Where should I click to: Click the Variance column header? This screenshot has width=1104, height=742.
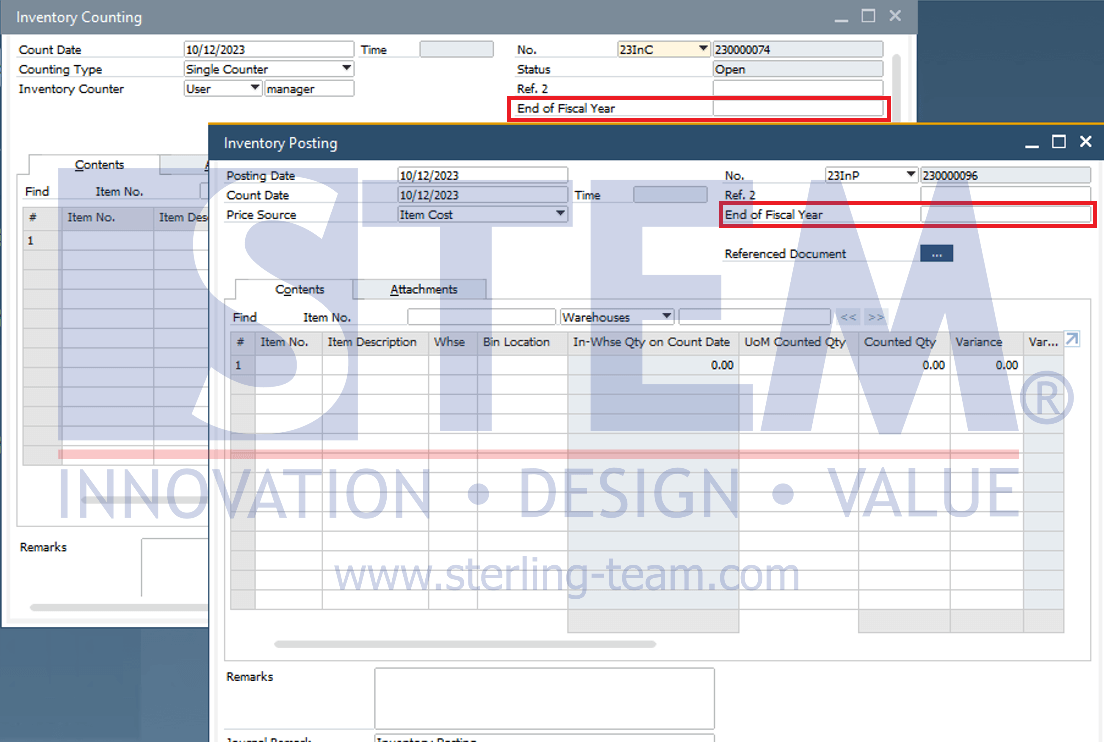click(x=985, y=342)
